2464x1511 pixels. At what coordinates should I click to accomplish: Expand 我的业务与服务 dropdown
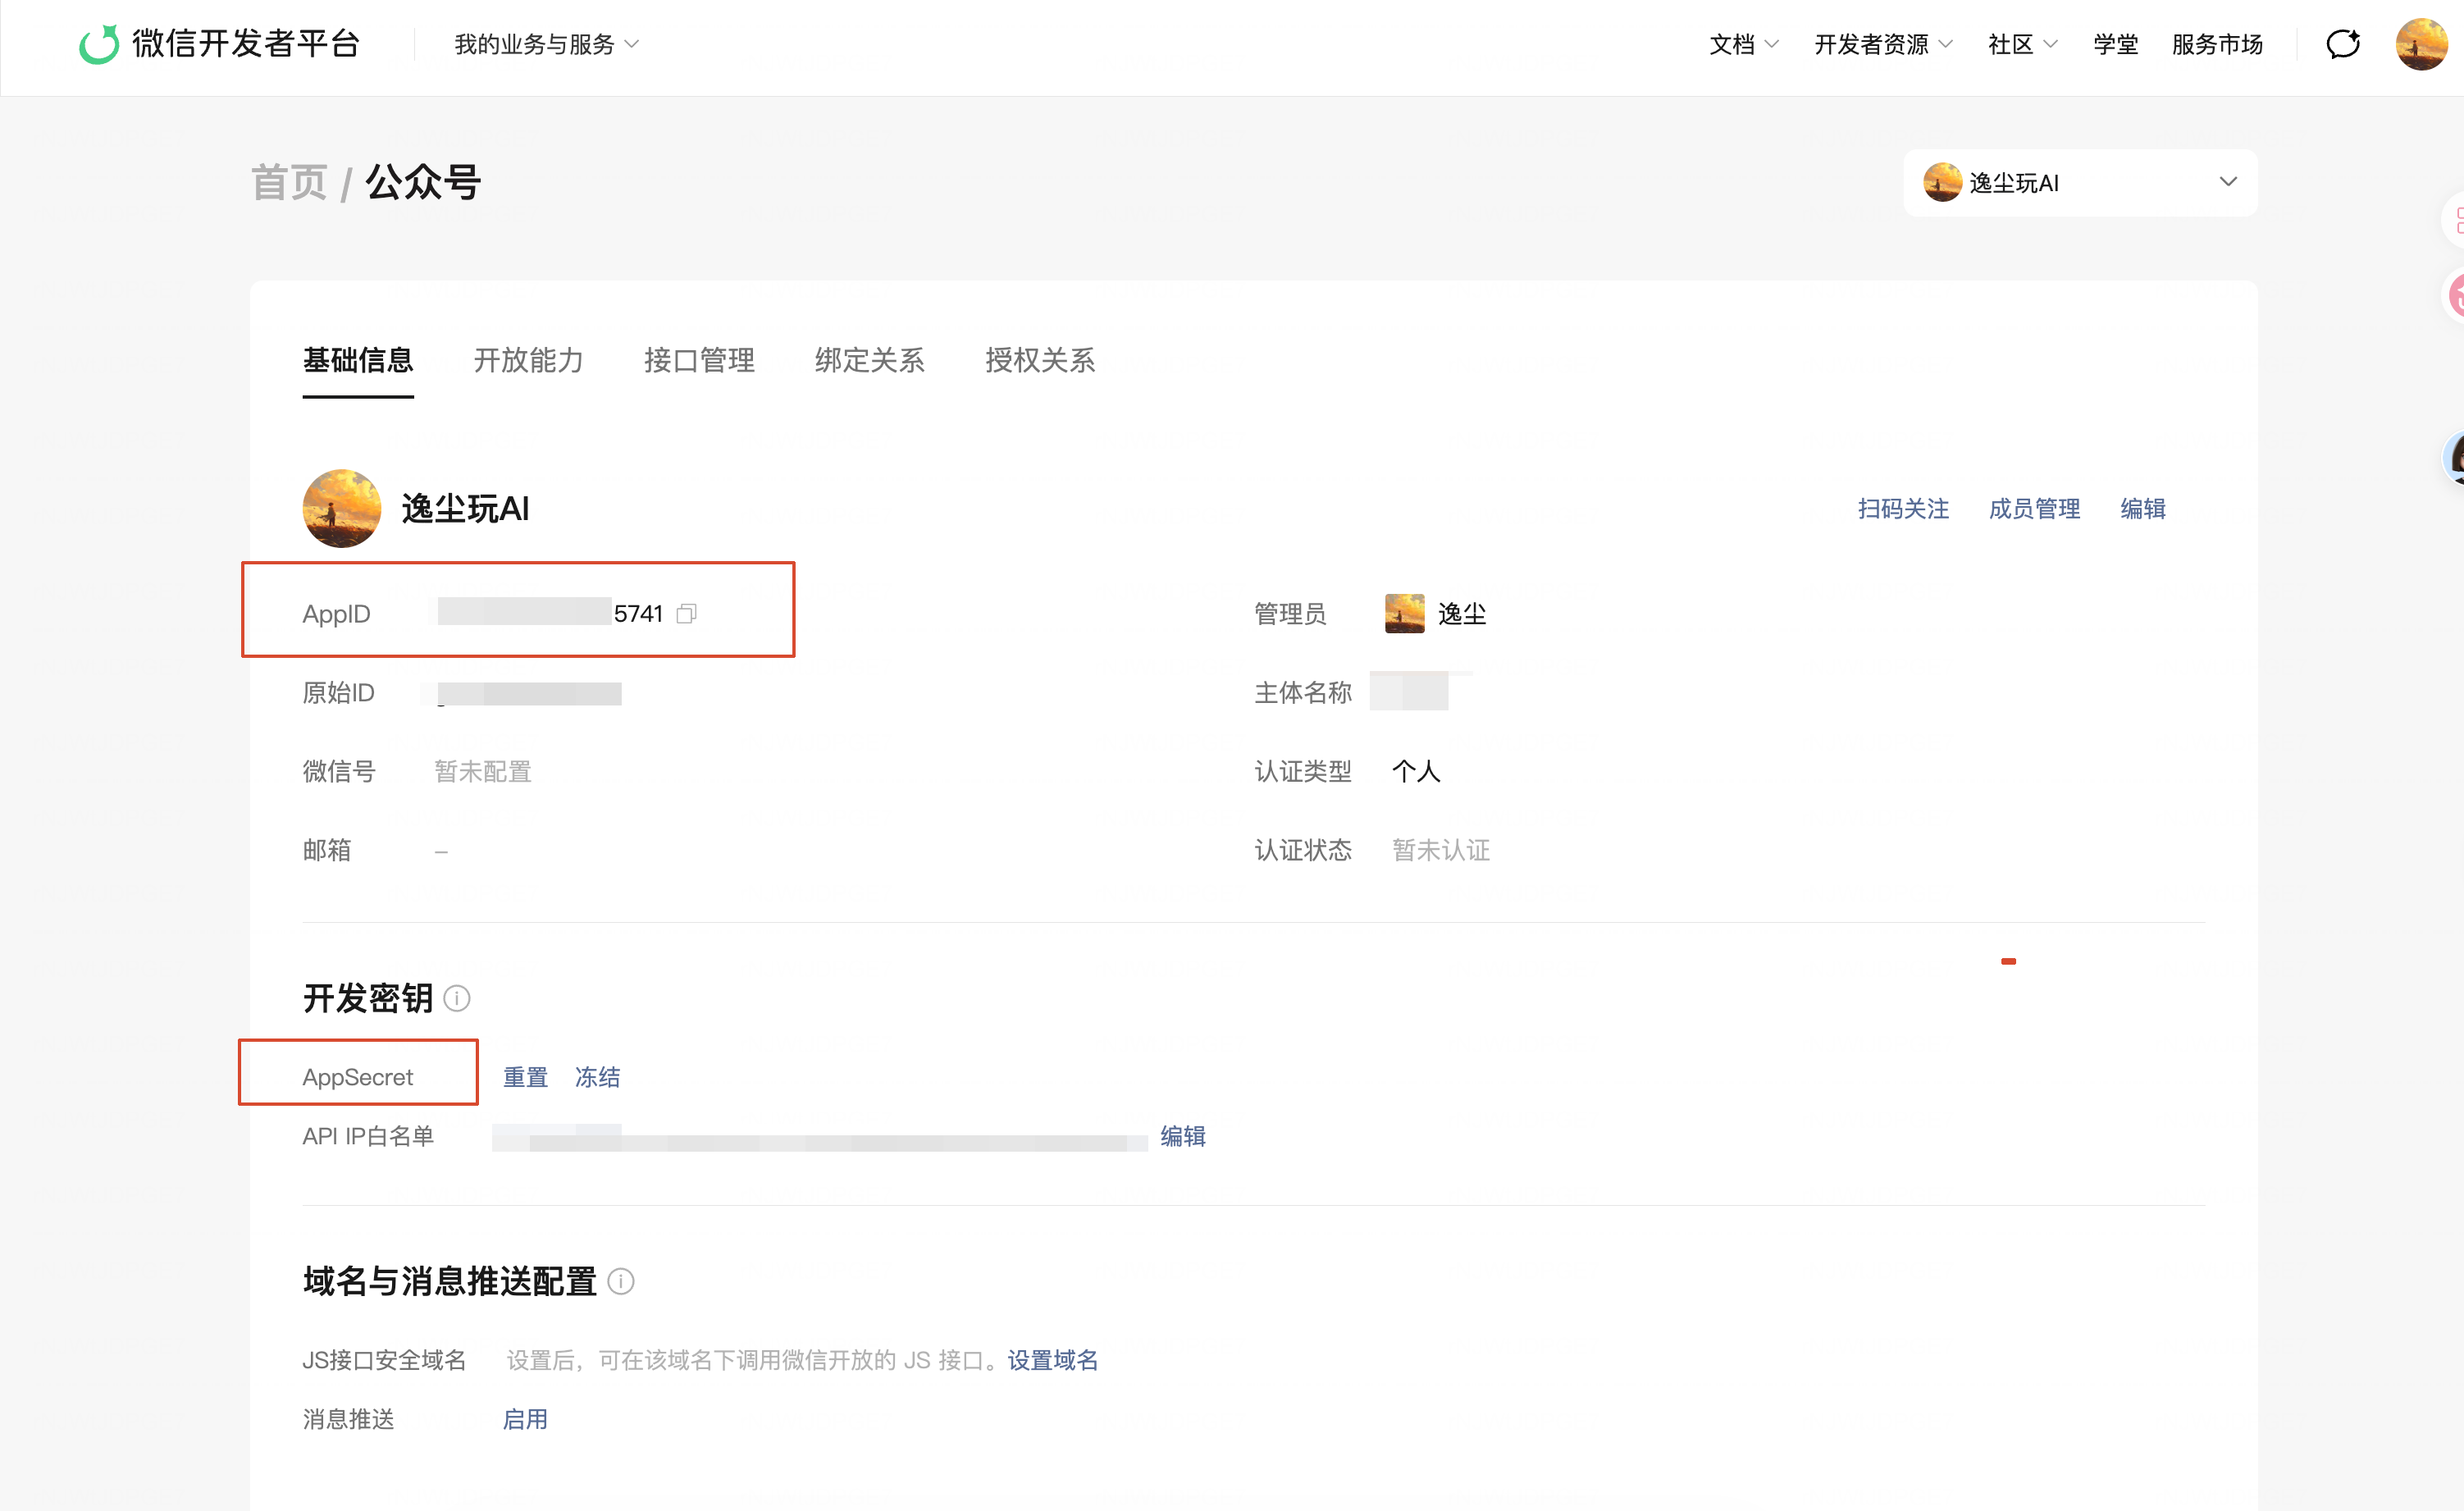pos(546,44)
